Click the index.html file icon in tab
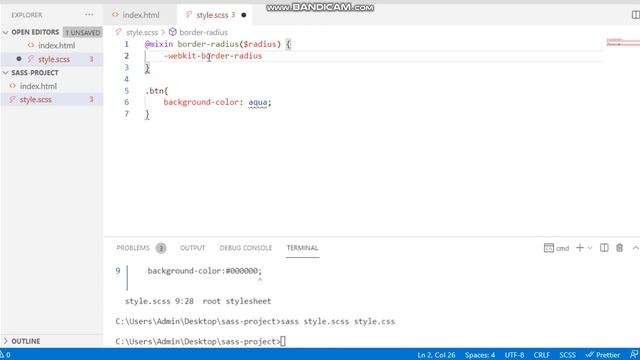Viewport: 640px width, 360px height. click(x=115, y=14)
